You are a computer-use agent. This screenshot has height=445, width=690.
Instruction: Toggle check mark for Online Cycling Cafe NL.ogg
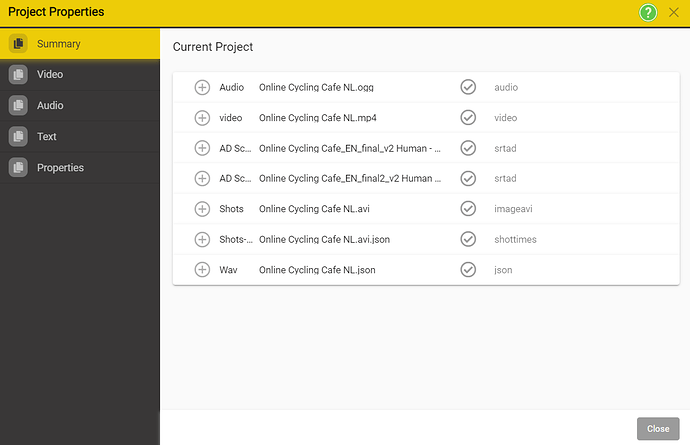click(468, 87)
